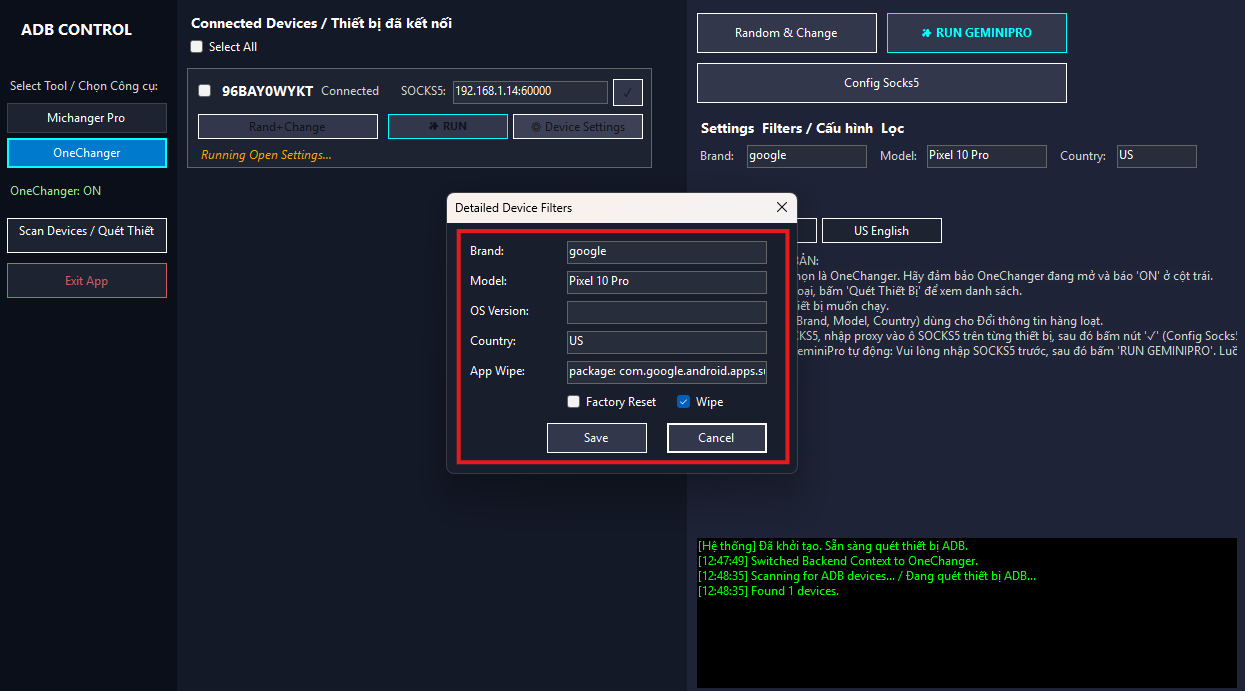This screenshot has width=1245, height=691.
Task: Cancel the Detailed Device Filters dialog
Action: tap(716, 438)
